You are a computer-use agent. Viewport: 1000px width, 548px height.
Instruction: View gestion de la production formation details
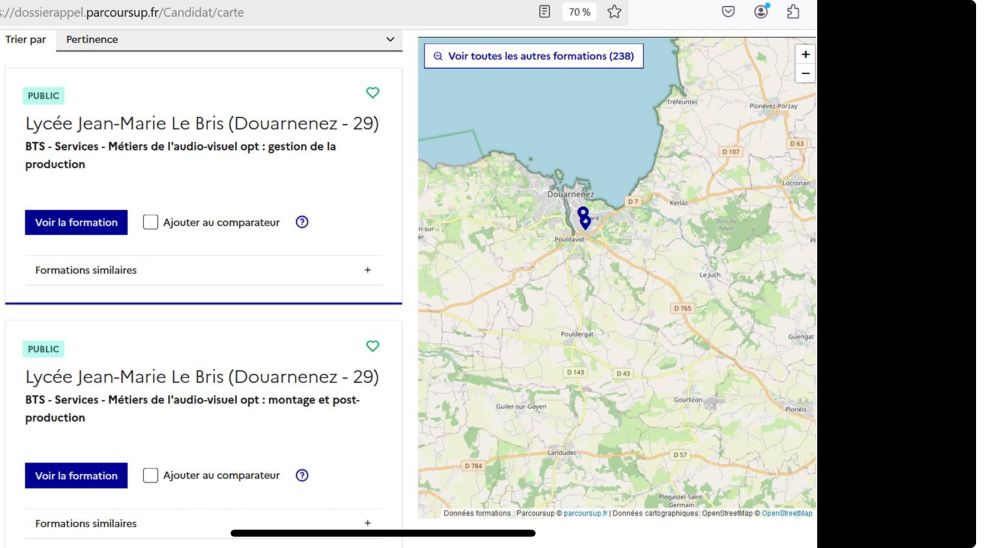76,222
